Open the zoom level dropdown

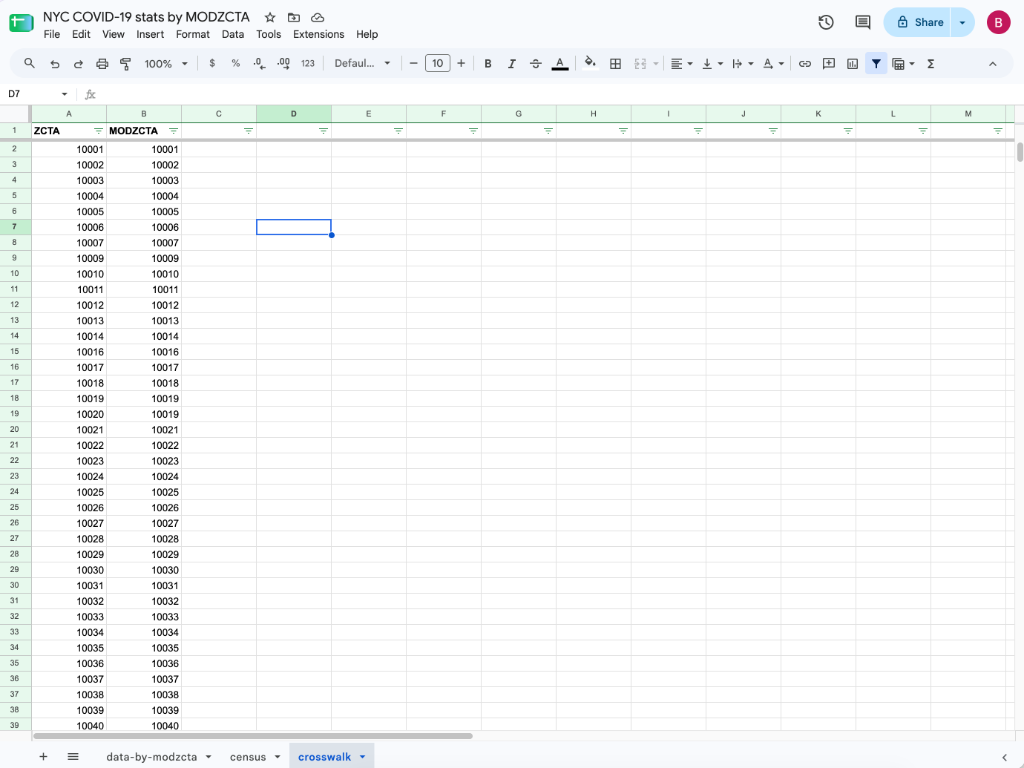coord(166,63)
